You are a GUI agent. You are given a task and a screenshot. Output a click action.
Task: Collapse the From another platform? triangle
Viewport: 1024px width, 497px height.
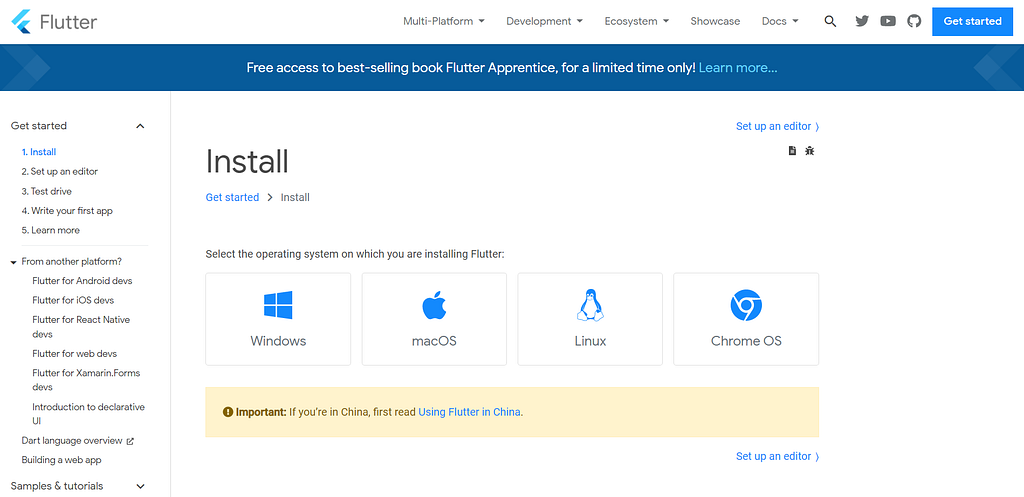pos(14,262)
